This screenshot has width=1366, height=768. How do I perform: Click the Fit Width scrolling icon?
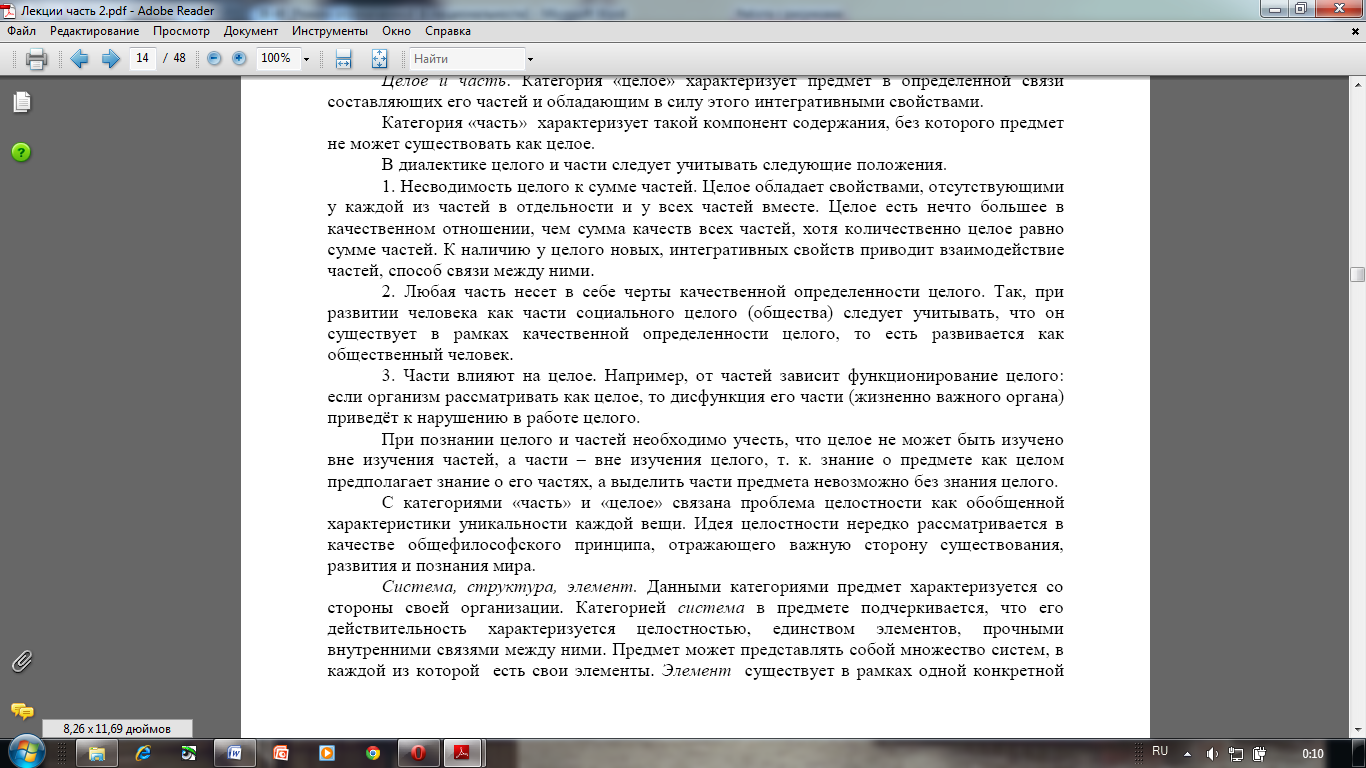(344, 59)
